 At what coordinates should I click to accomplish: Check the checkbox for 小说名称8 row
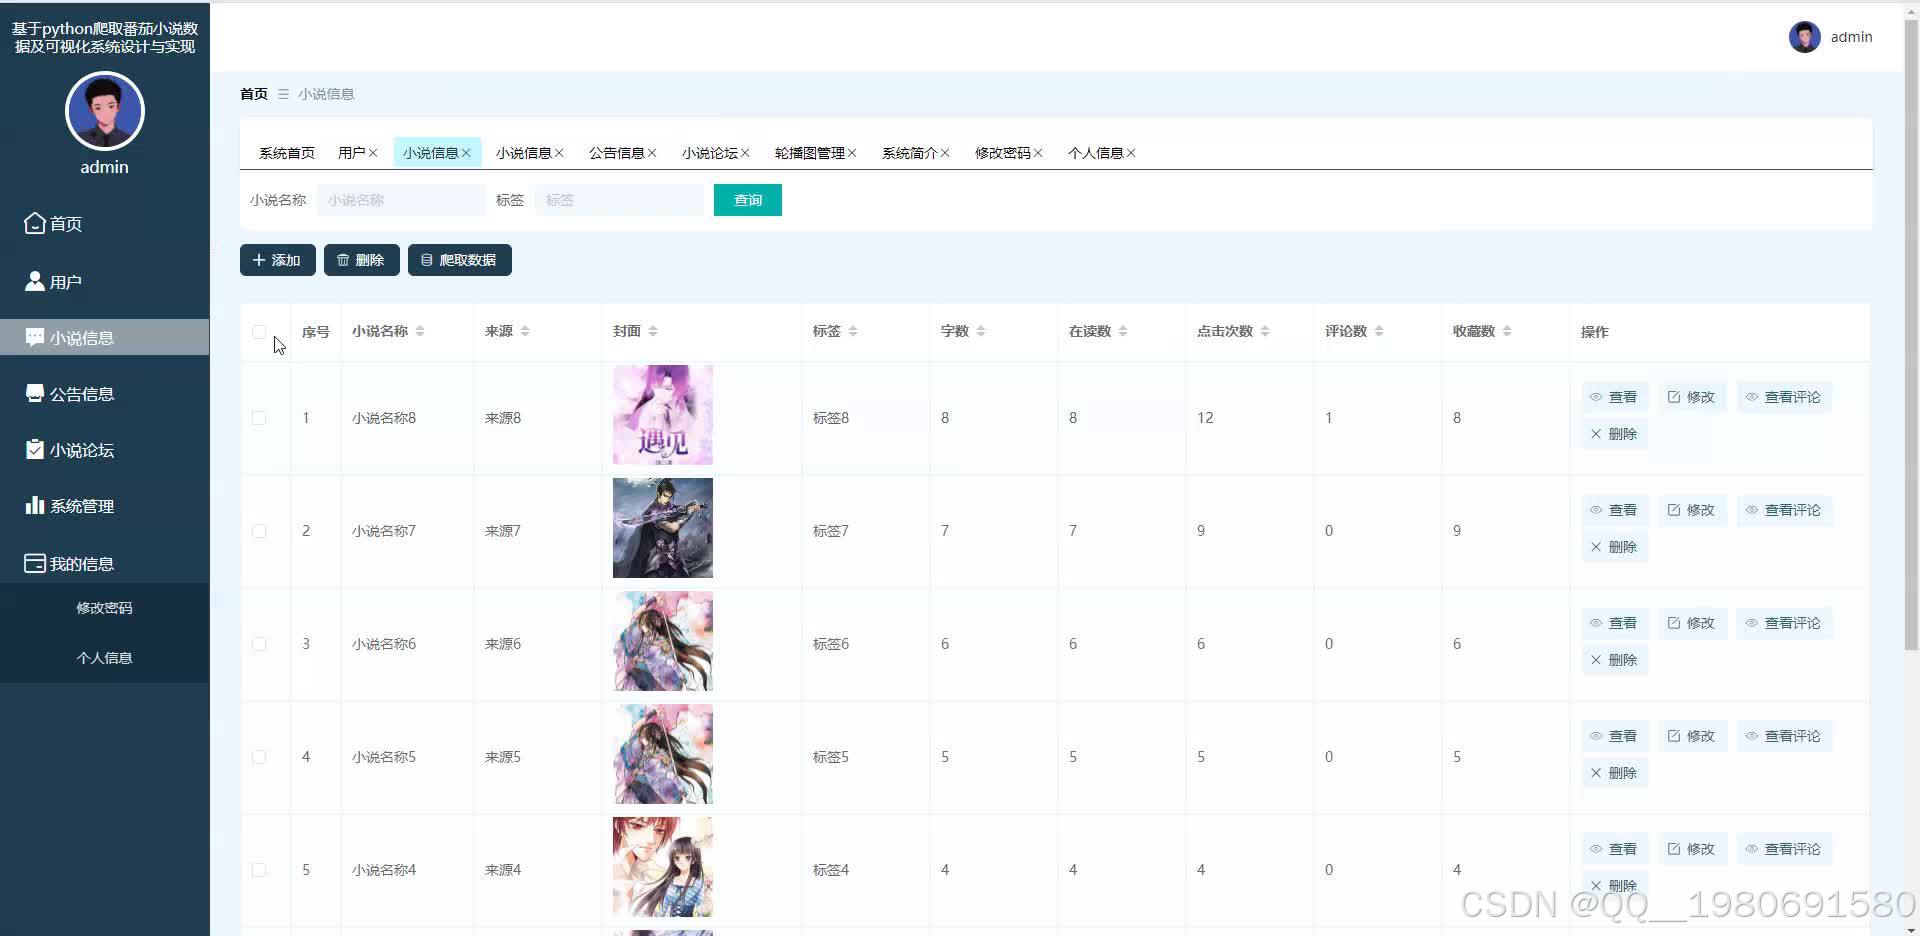pos(260,418)
